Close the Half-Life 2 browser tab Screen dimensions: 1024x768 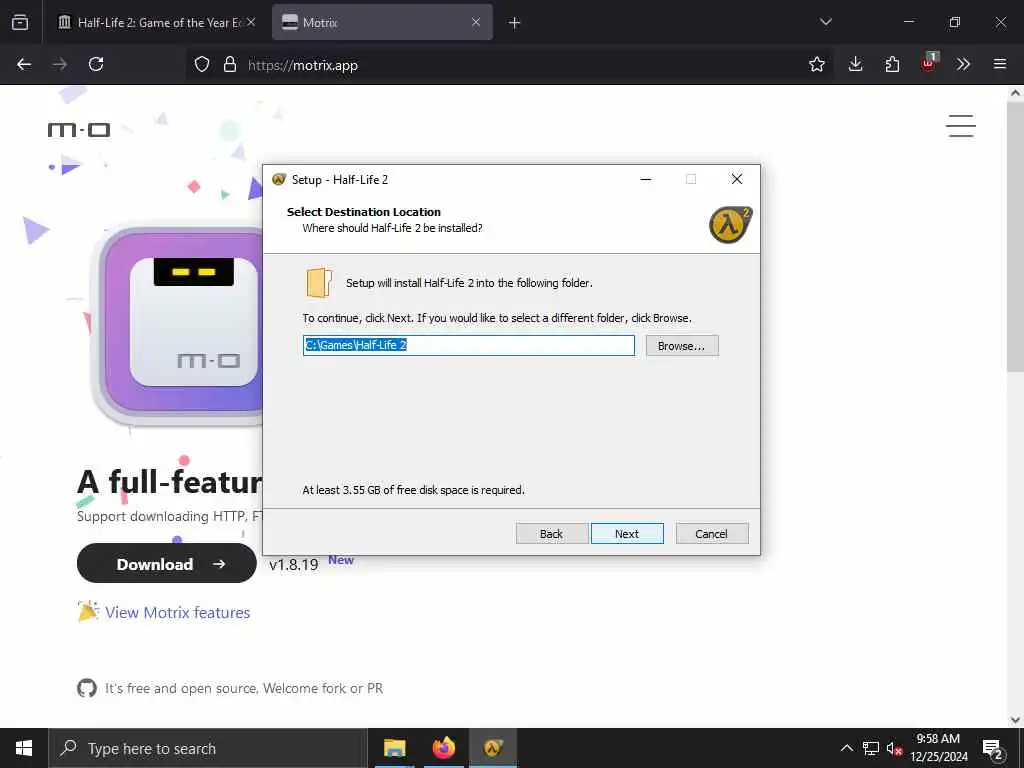(251, 22)
